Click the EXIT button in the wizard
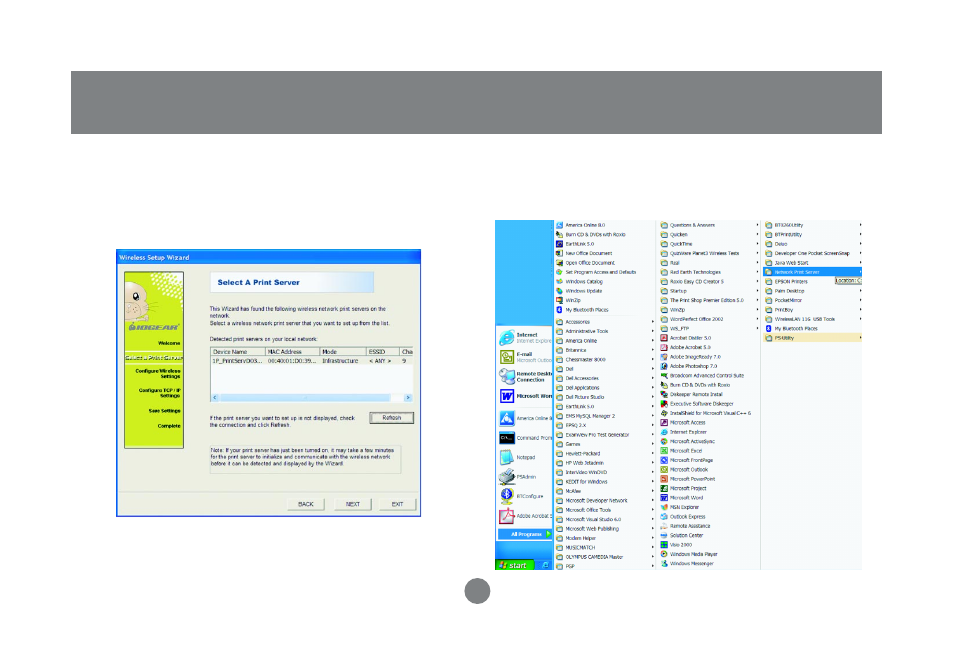The height and width of the screenshot is (663, 954). (x=397, y=504)
